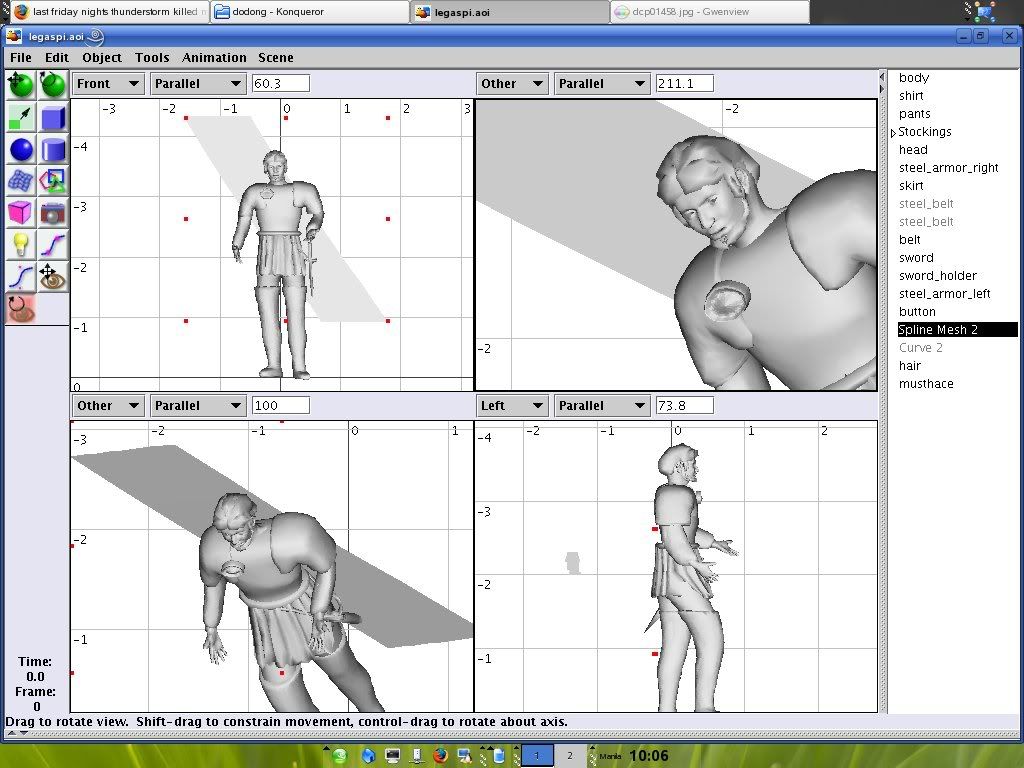Choose the Create Cube tool
Image resolution: width=1024 pixels, height=768 pixels.
[x=53, y=118]
